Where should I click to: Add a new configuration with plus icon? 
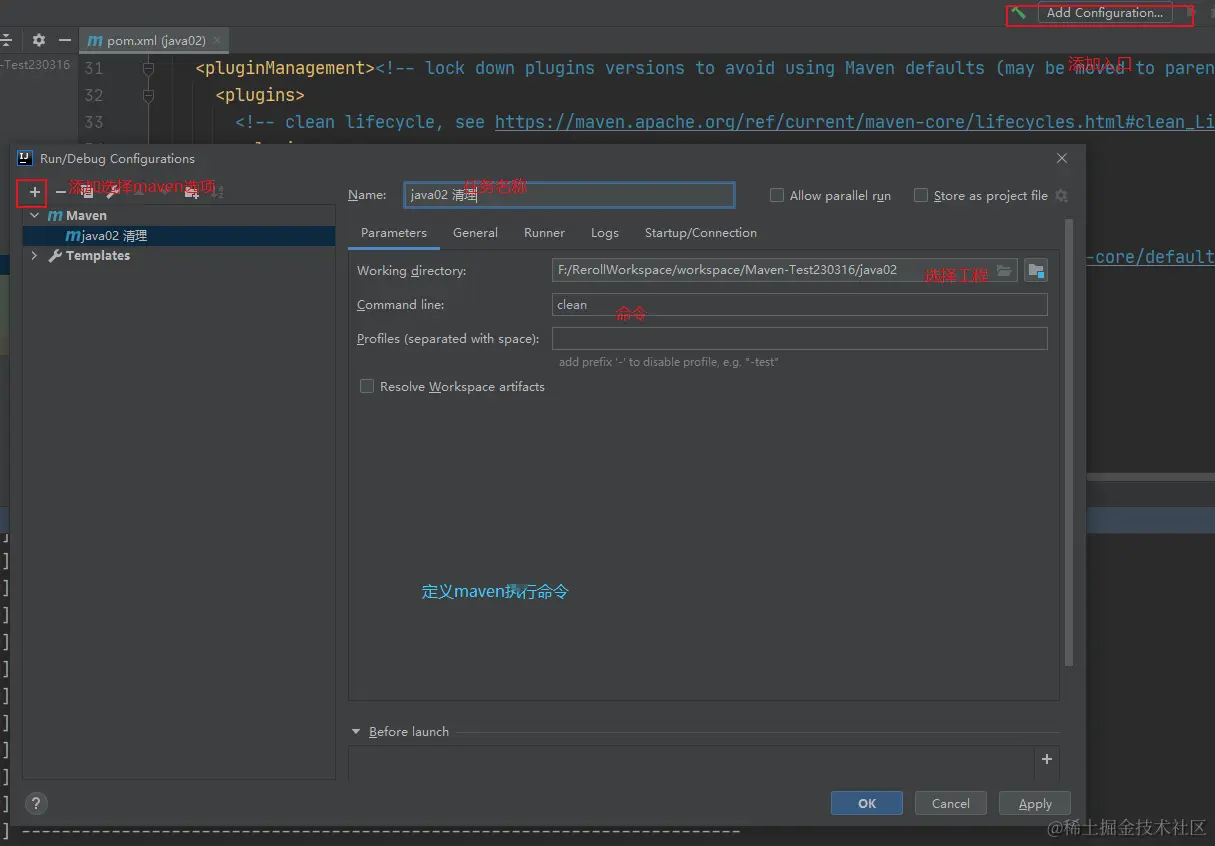pos(34,192)
